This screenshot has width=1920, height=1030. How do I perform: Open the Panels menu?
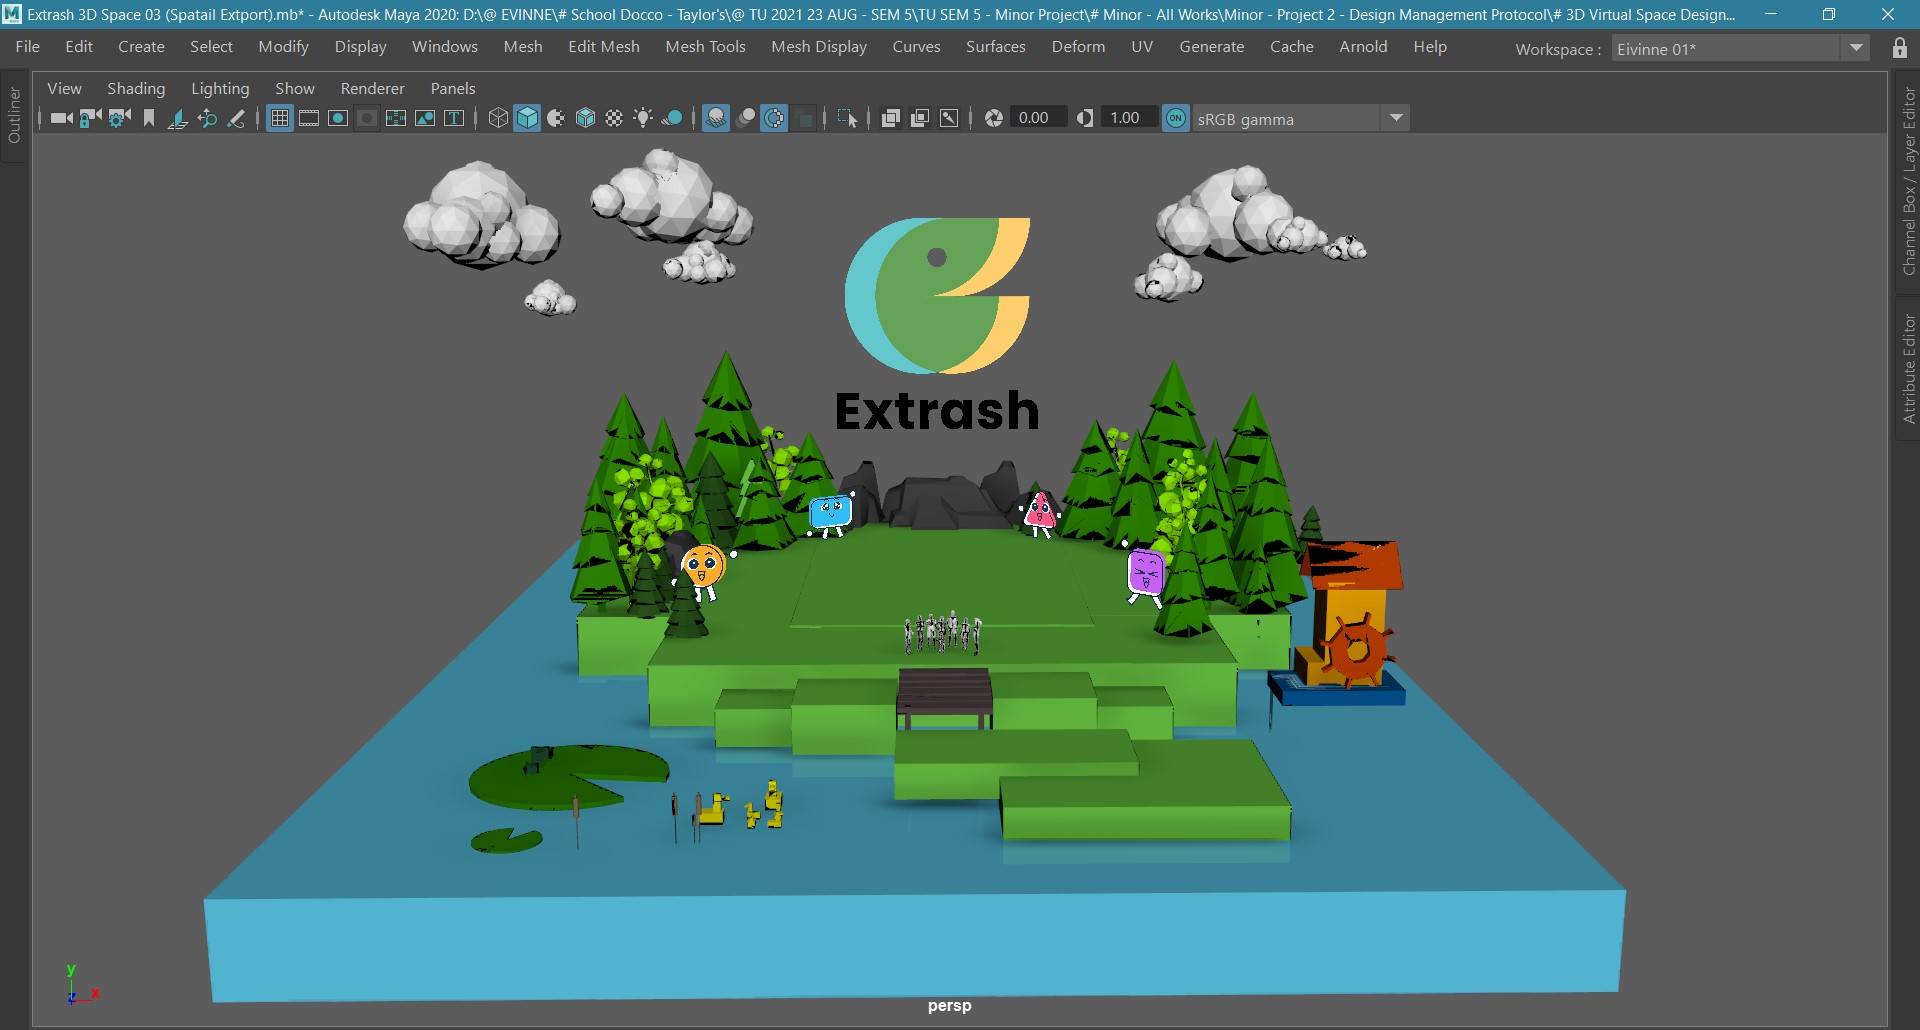pos(453,88)
